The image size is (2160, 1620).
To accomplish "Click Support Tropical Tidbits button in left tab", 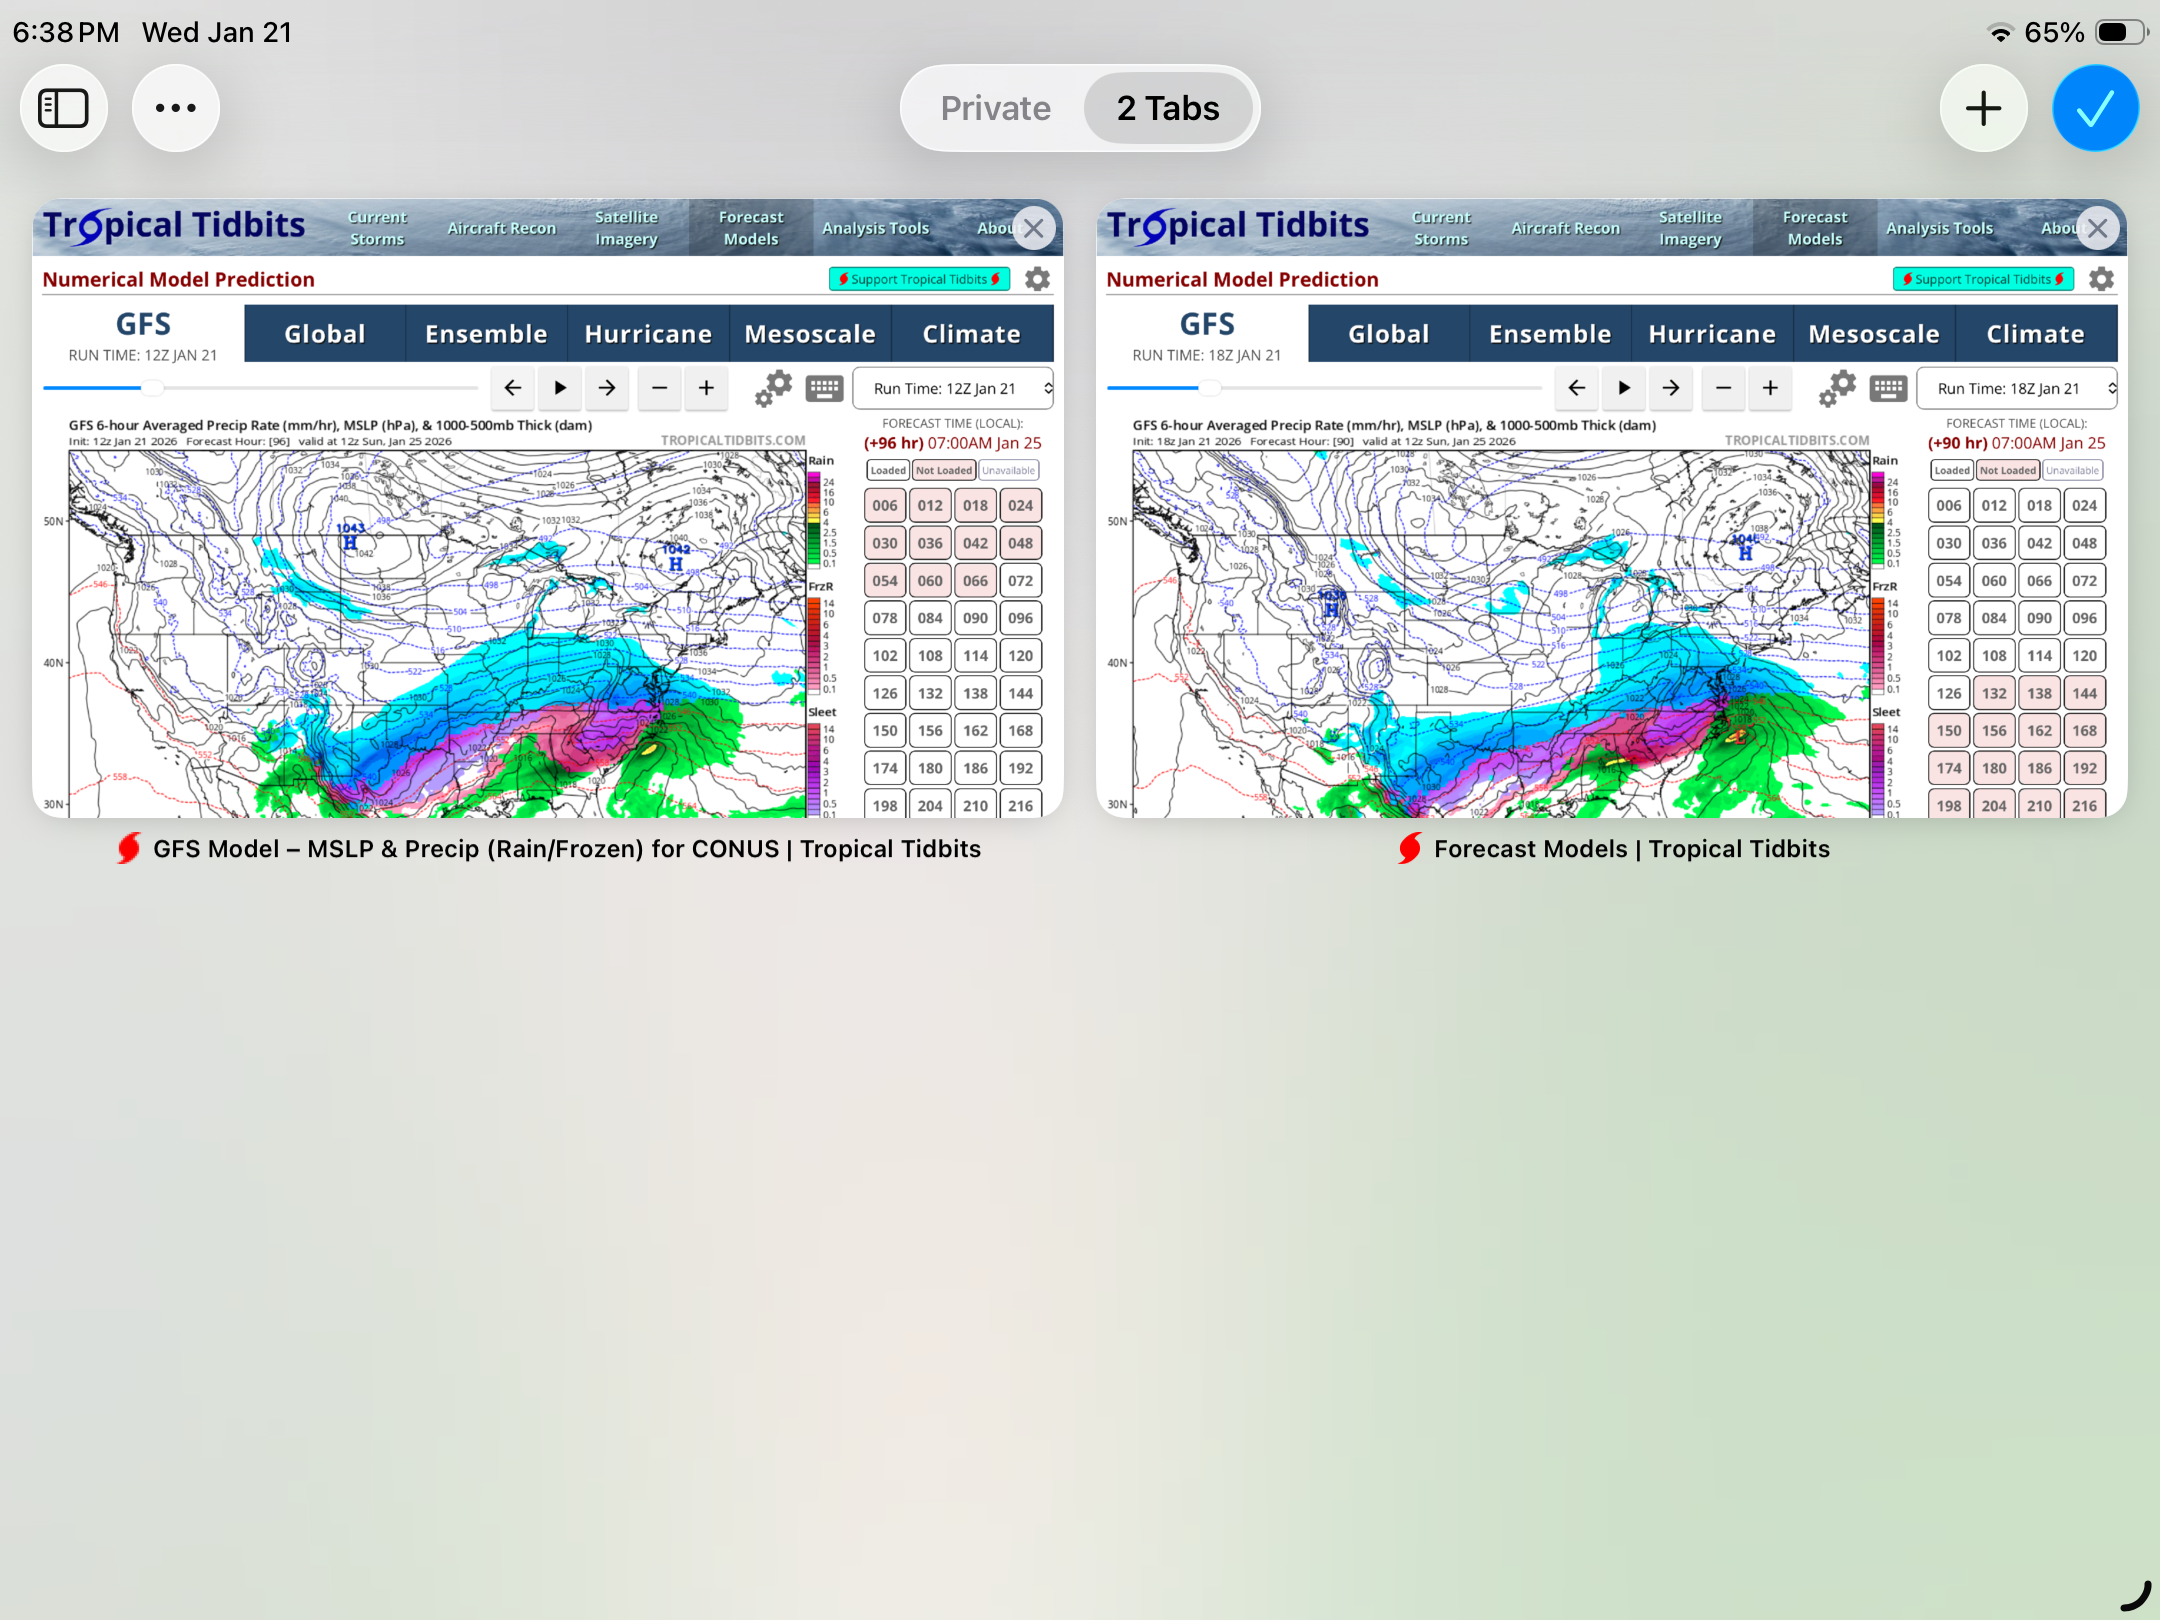I will point(919,279).
